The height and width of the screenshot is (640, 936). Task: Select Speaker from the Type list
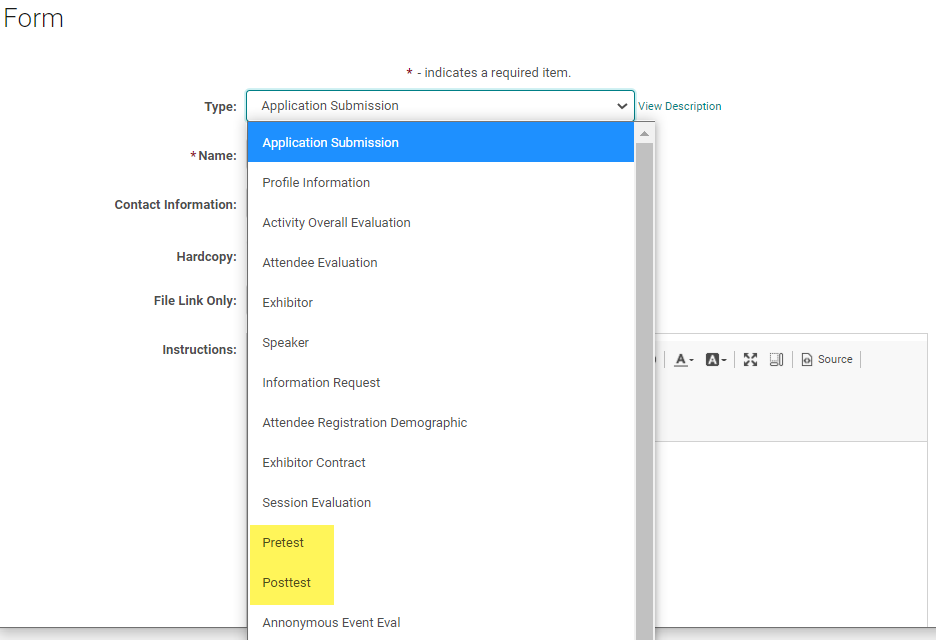pos(286,343)
